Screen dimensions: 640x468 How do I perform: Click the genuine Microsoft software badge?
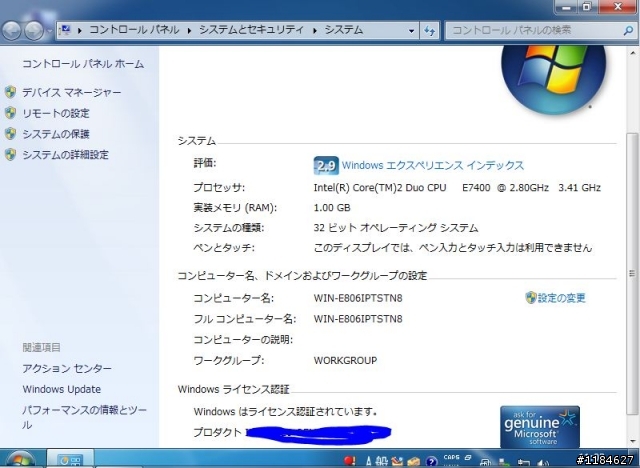click(x=540, y=426)
